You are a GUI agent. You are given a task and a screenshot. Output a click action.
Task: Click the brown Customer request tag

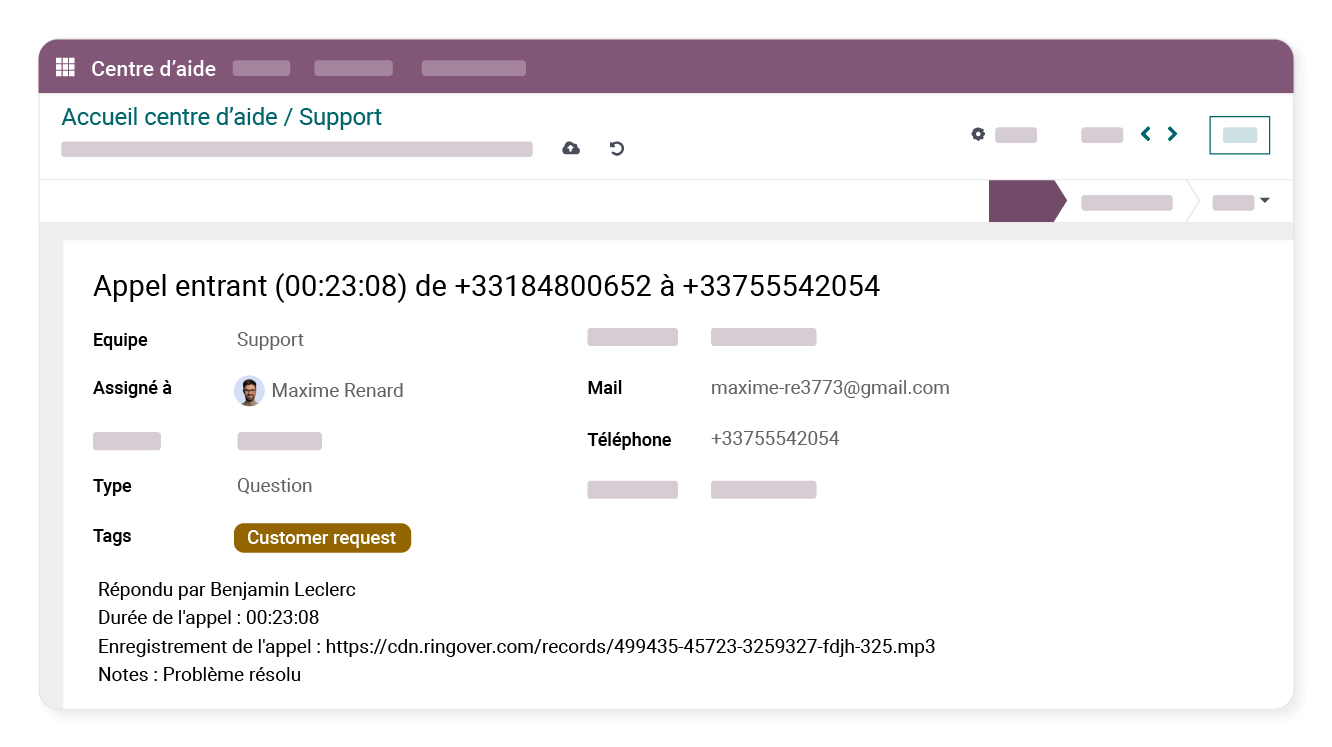tap(322, 538)
